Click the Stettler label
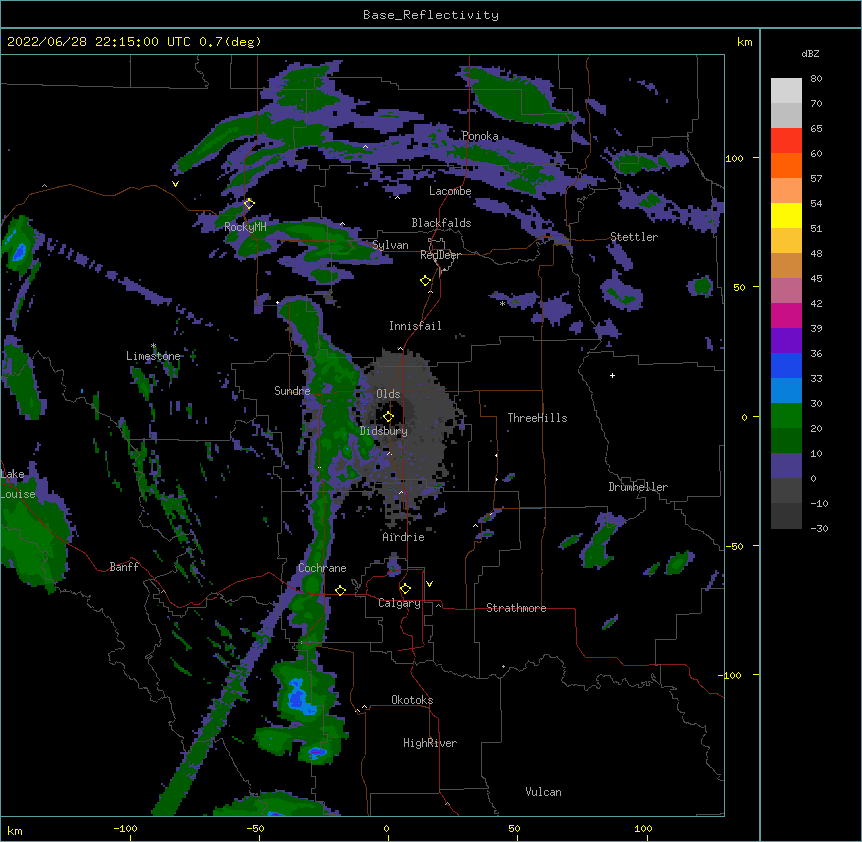Viewport: 862px width, 842px height. click(634, 237)
